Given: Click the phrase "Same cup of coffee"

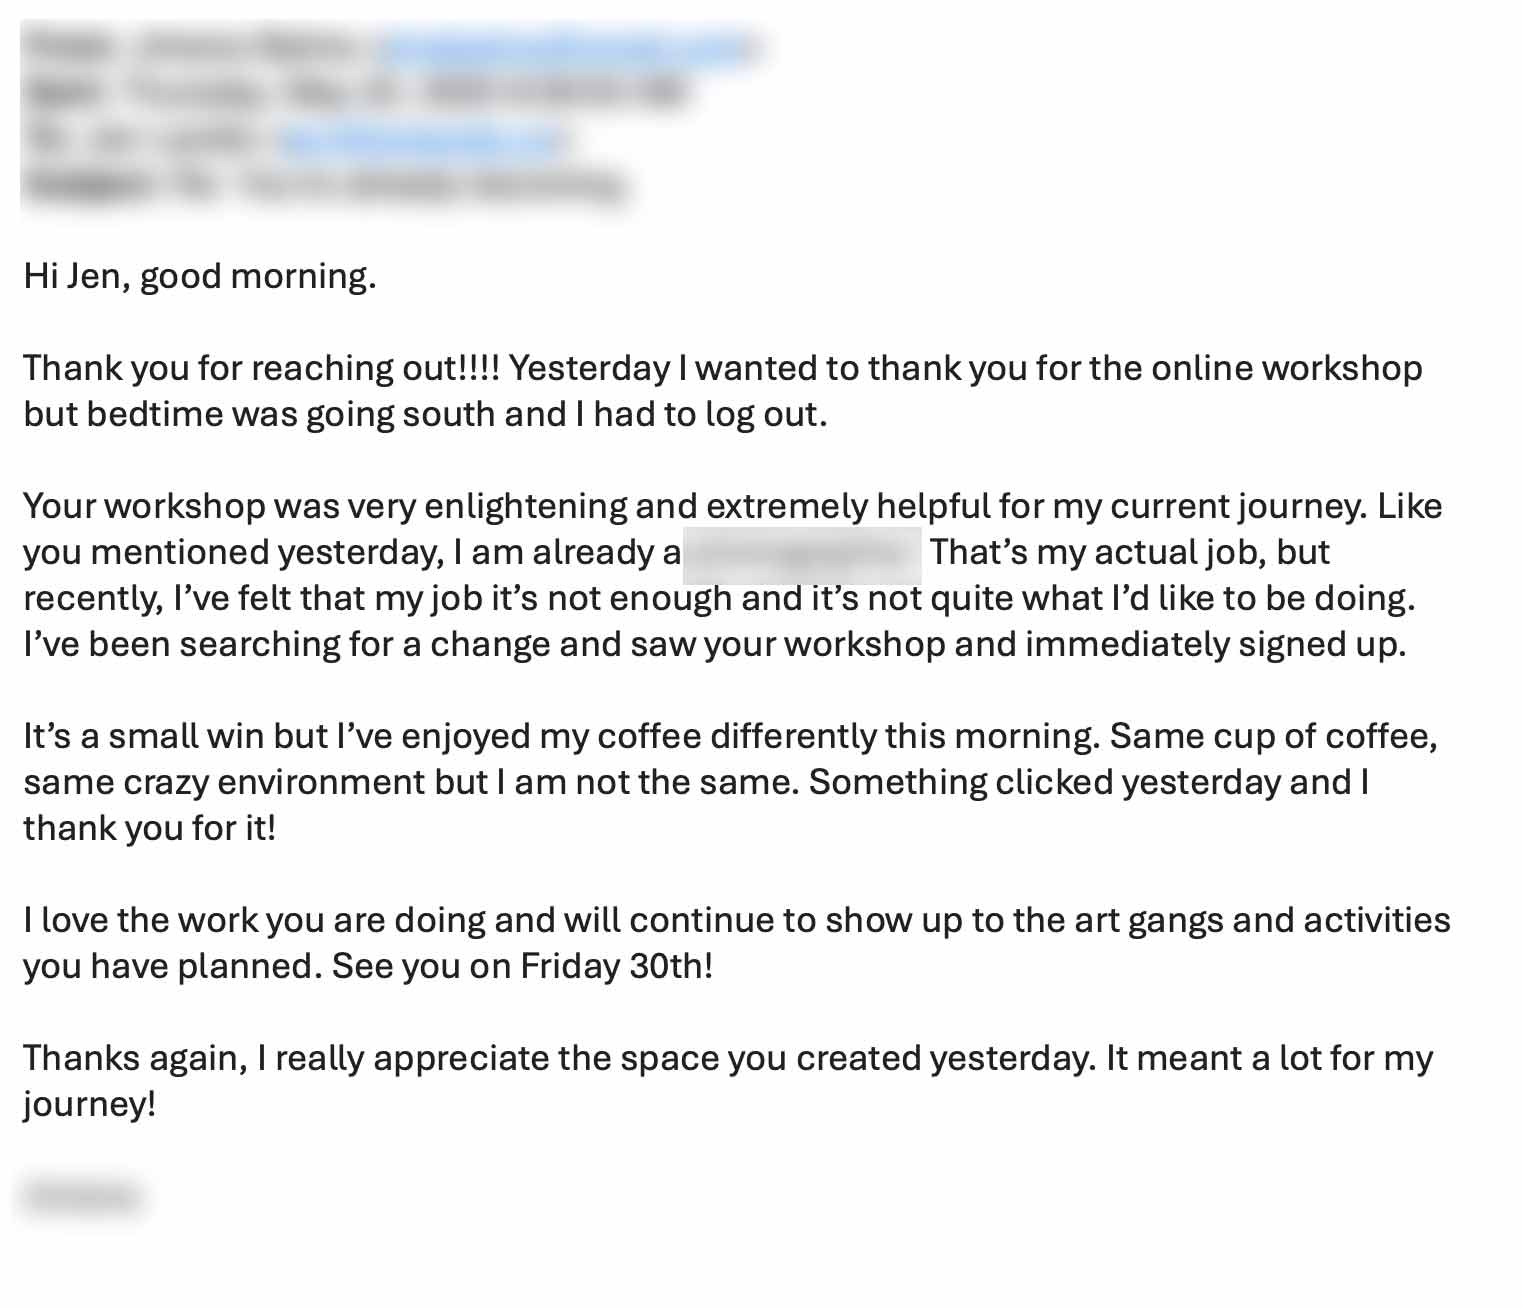Looking at the screenshot, I should pyautogui.click(x=1272, y=736).
